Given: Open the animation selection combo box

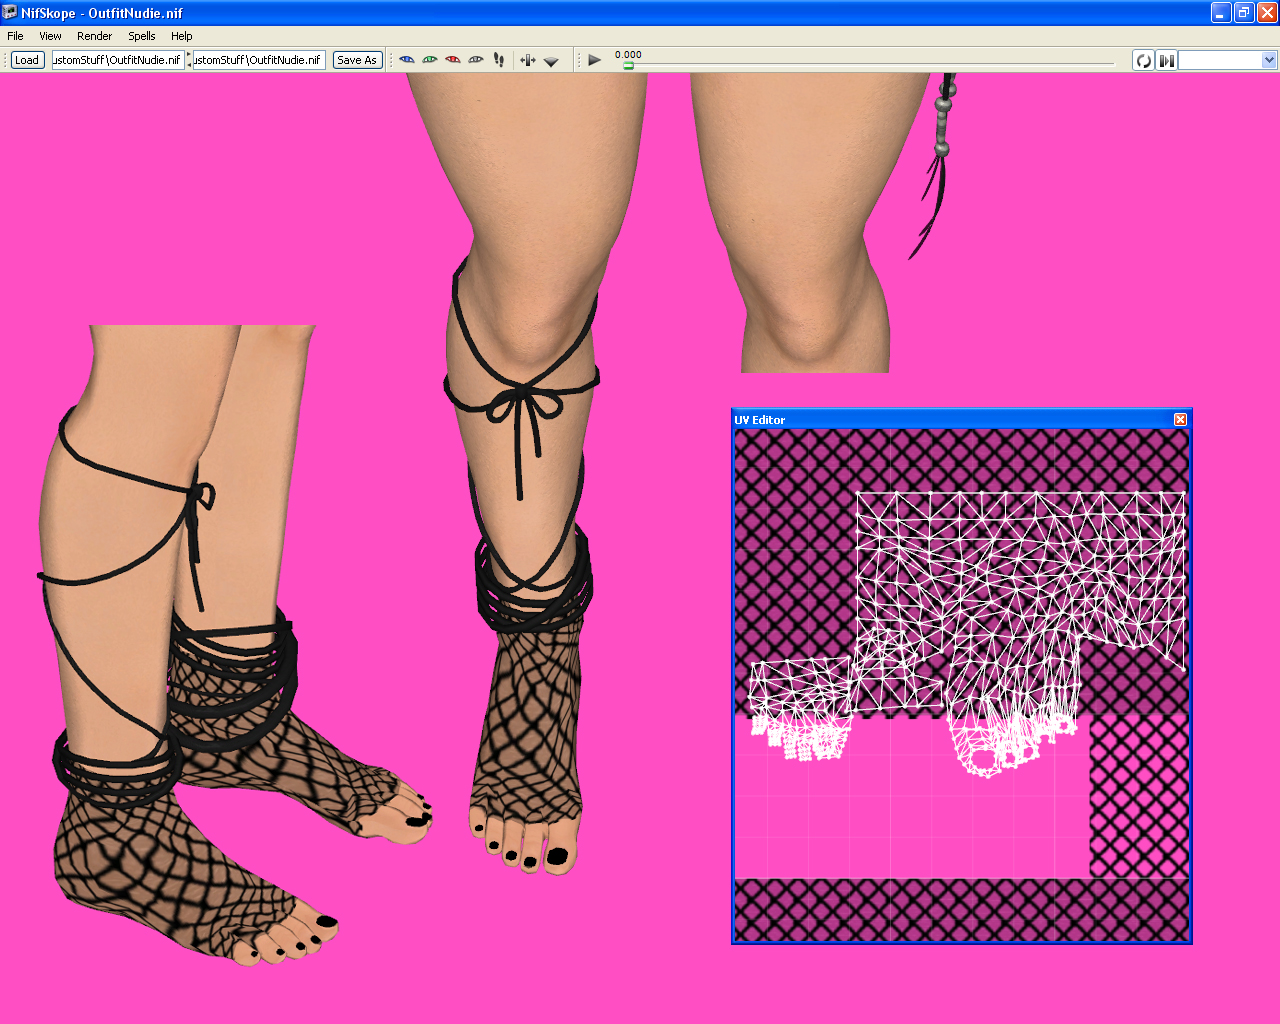Looking at the screenshot, I should pos(1227,61).
